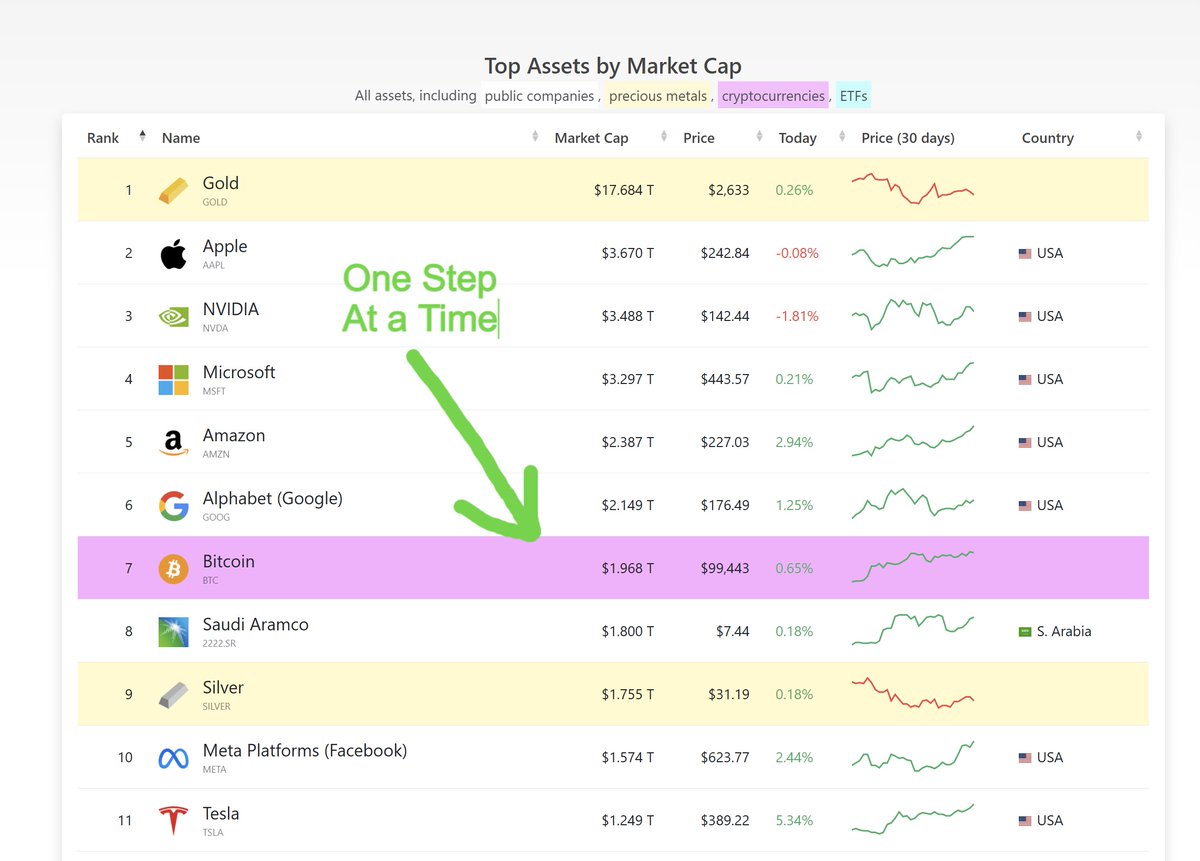
Task: Sort using the arrows after the Today header
Action: pyautogui.click(x=840, y=137)
